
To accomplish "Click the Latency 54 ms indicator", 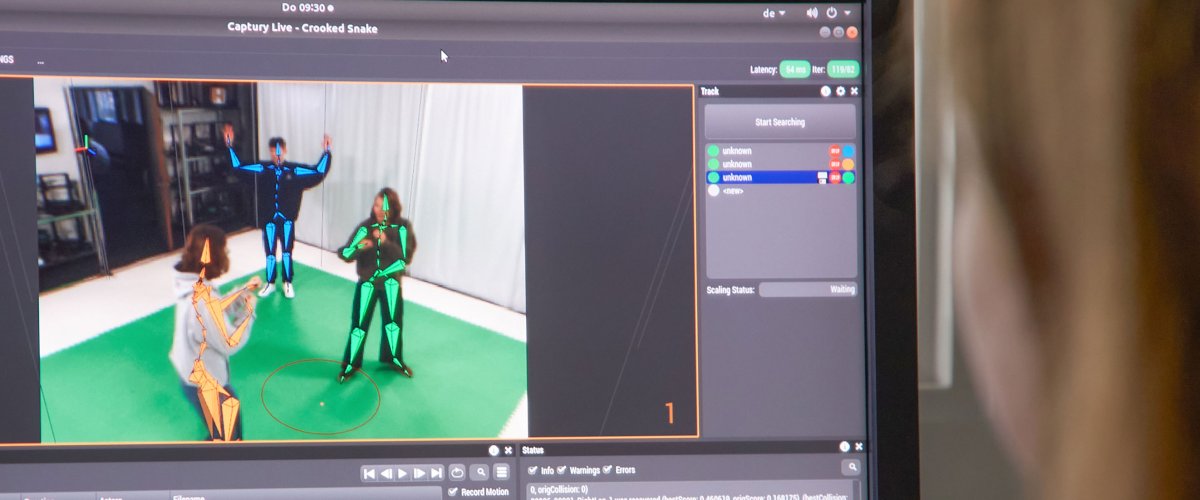I will click(x=796, y=69).
